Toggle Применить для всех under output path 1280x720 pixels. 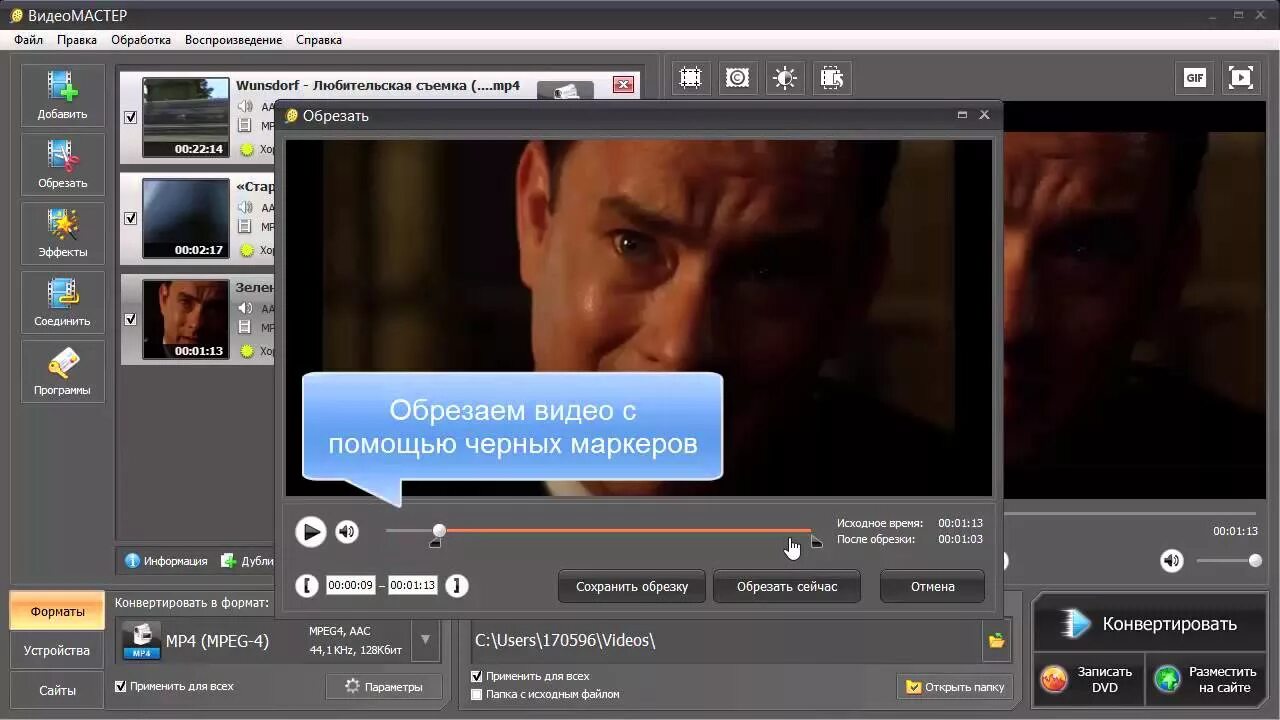click(x=477, y=676)
